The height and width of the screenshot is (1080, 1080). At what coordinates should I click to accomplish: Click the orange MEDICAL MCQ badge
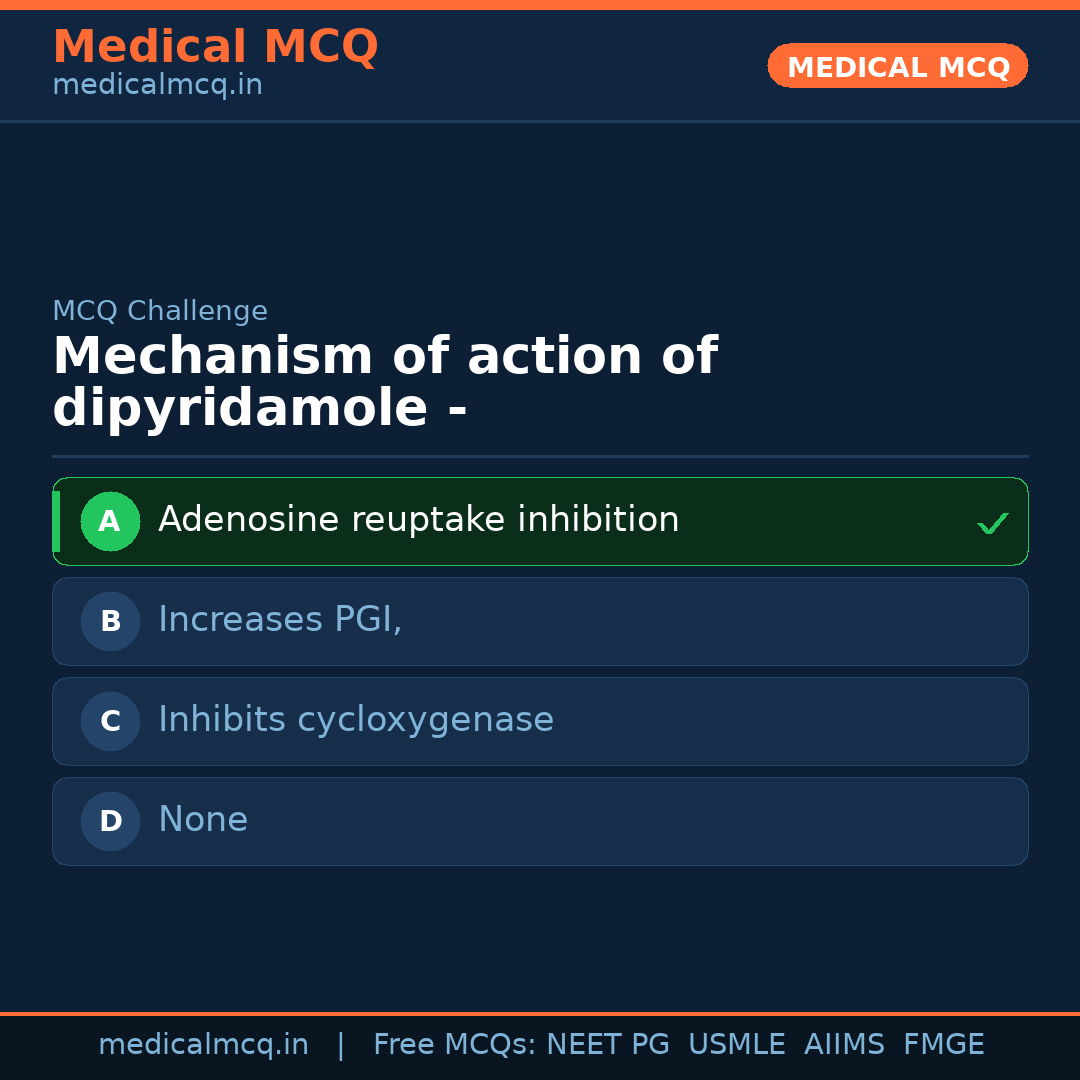coord(897,67)
